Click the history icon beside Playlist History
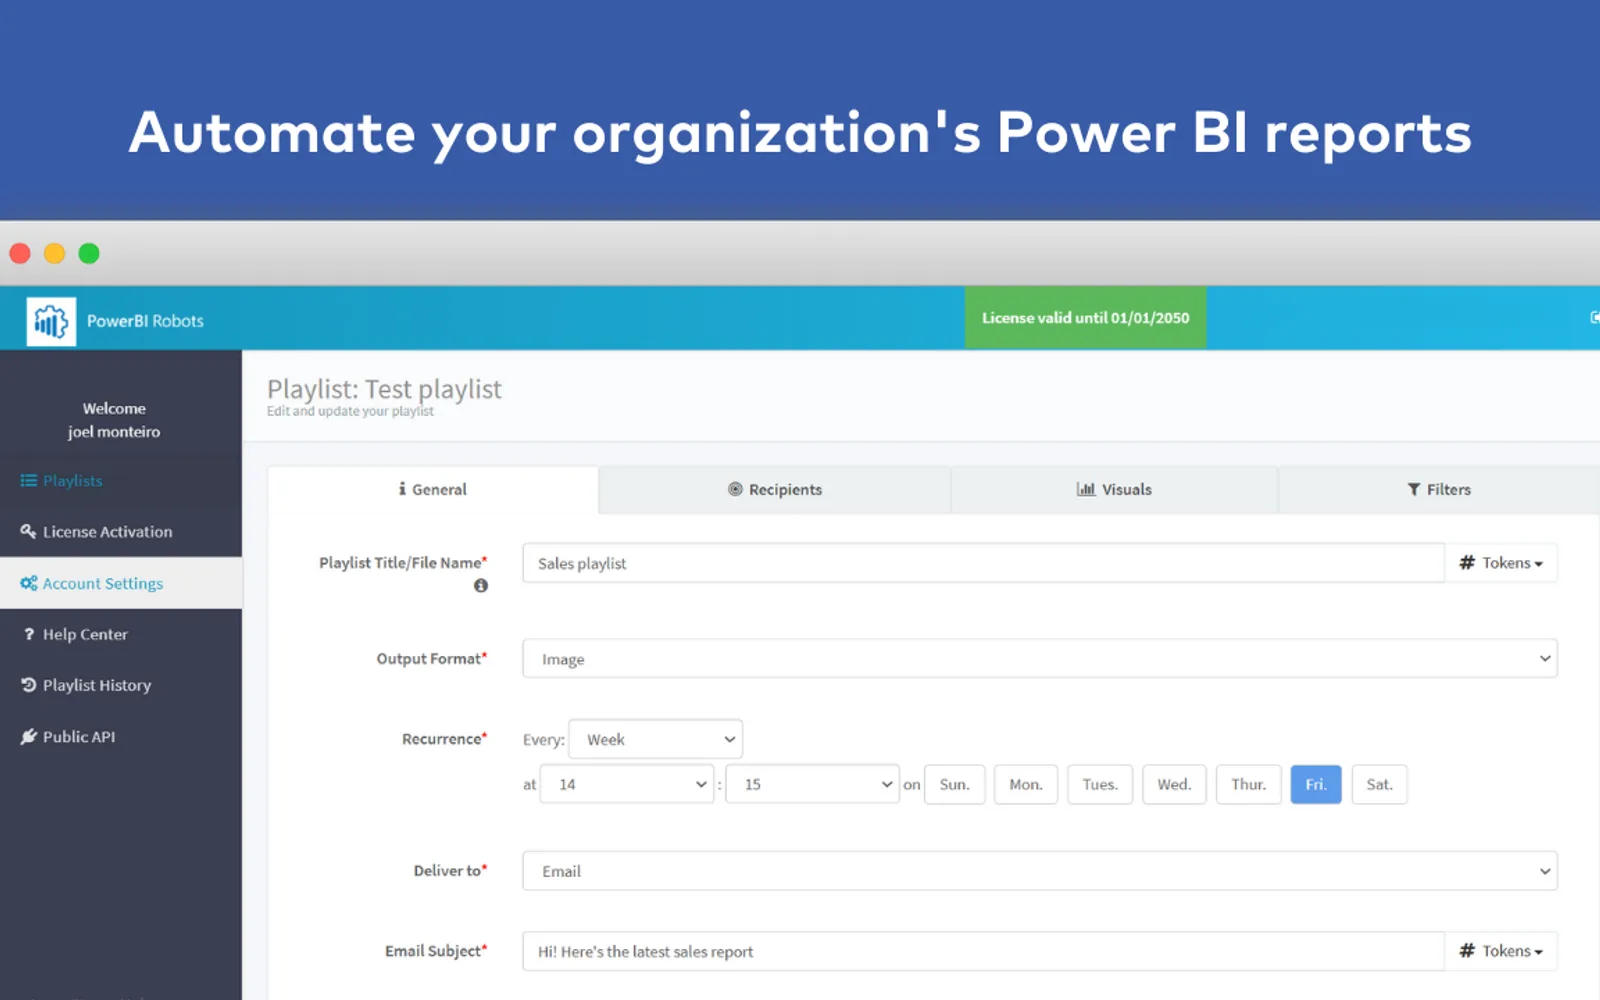 click(x=29, y=685)
